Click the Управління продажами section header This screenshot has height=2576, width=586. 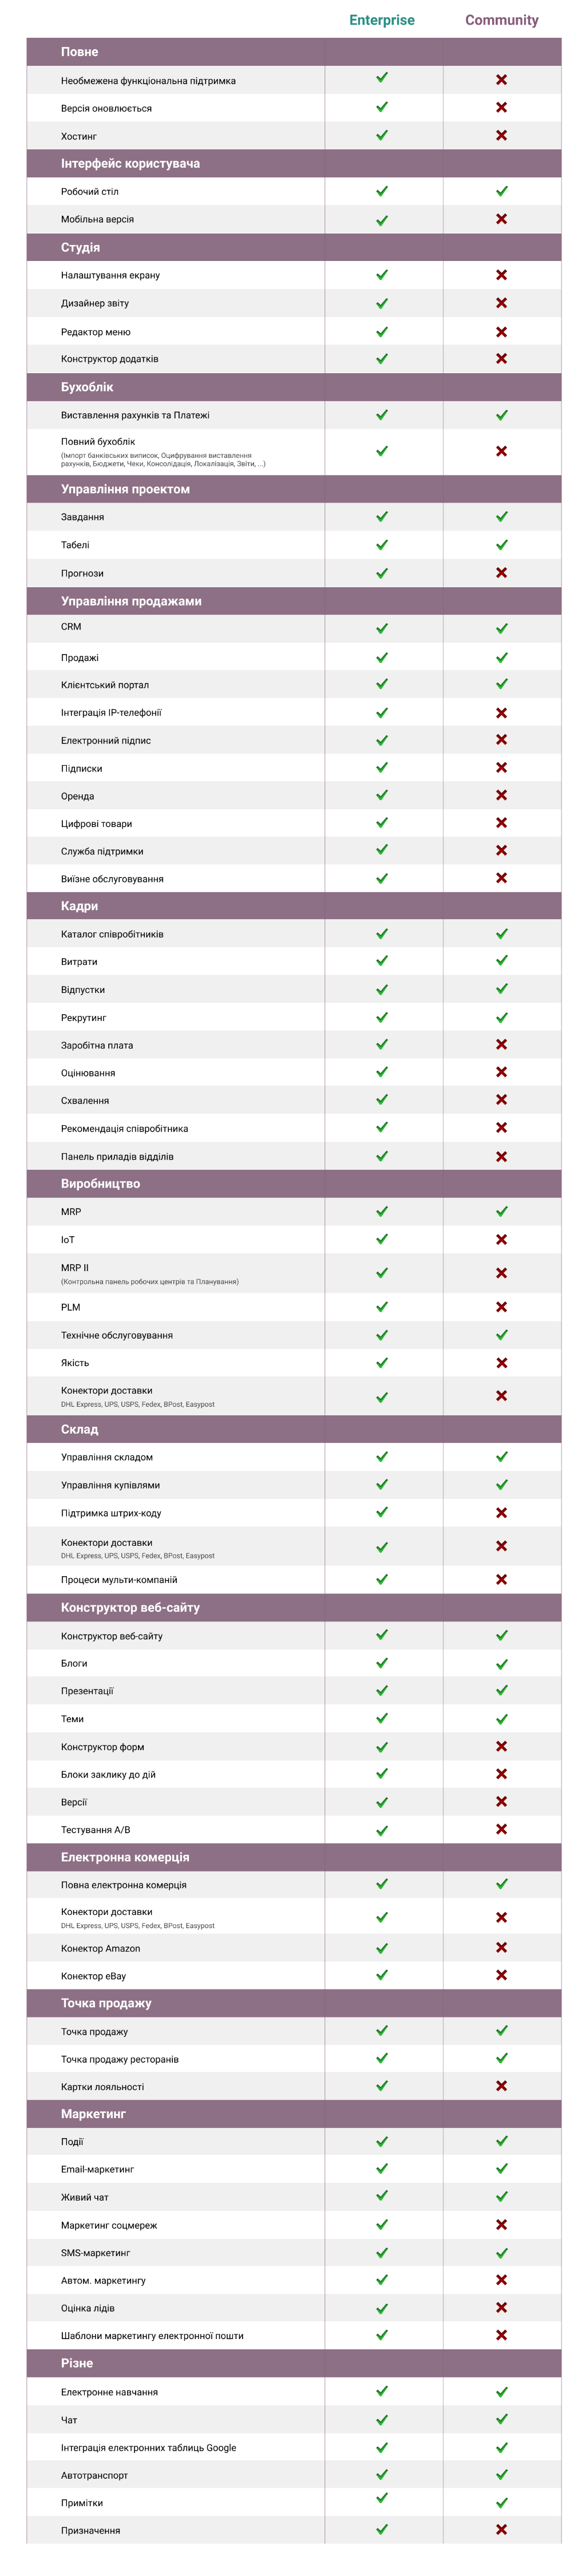tap(131, 601)
